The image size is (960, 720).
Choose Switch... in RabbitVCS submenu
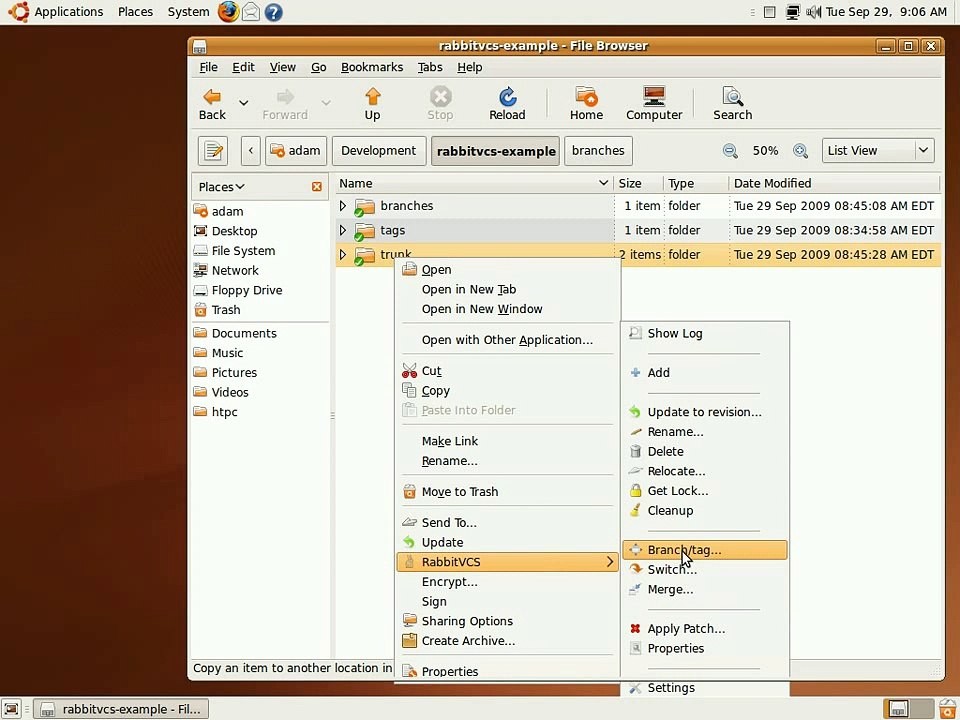(705, 569)
